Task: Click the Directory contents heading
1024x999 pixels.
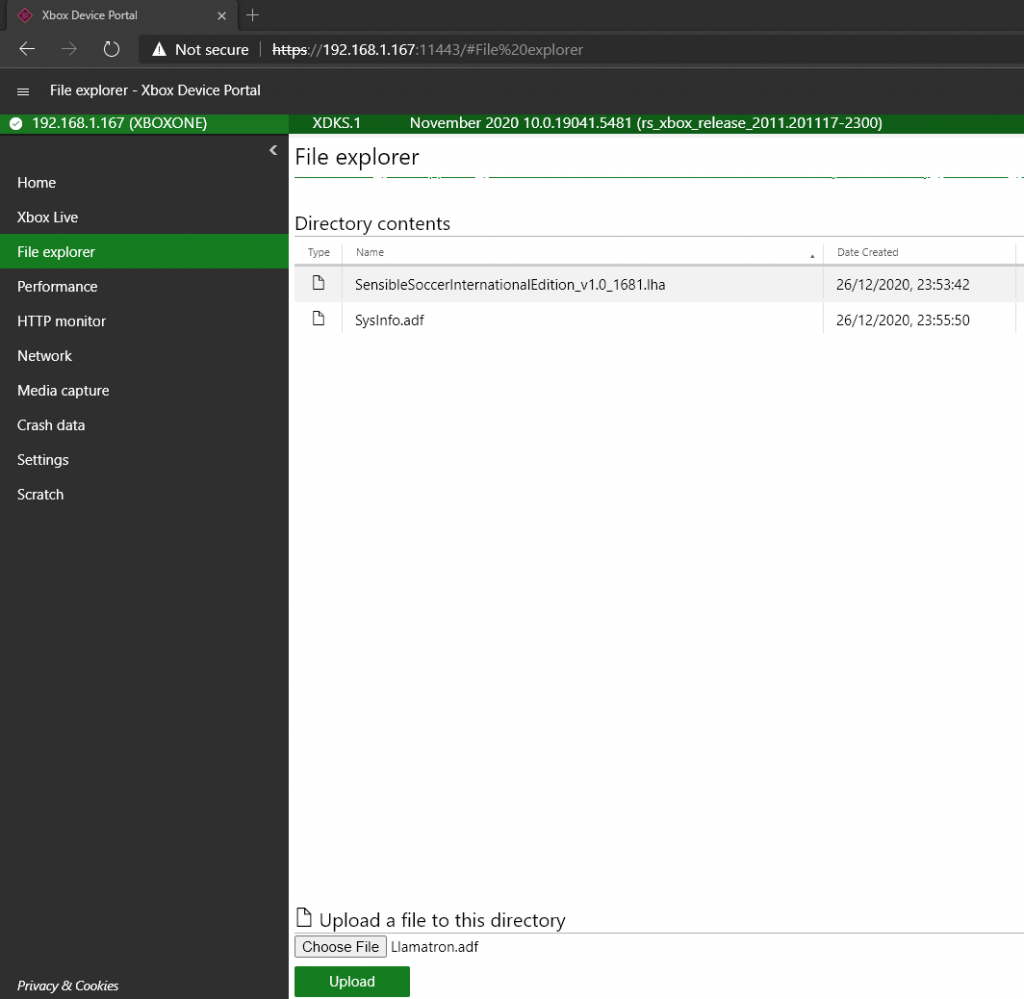Action: coord(372,223)
